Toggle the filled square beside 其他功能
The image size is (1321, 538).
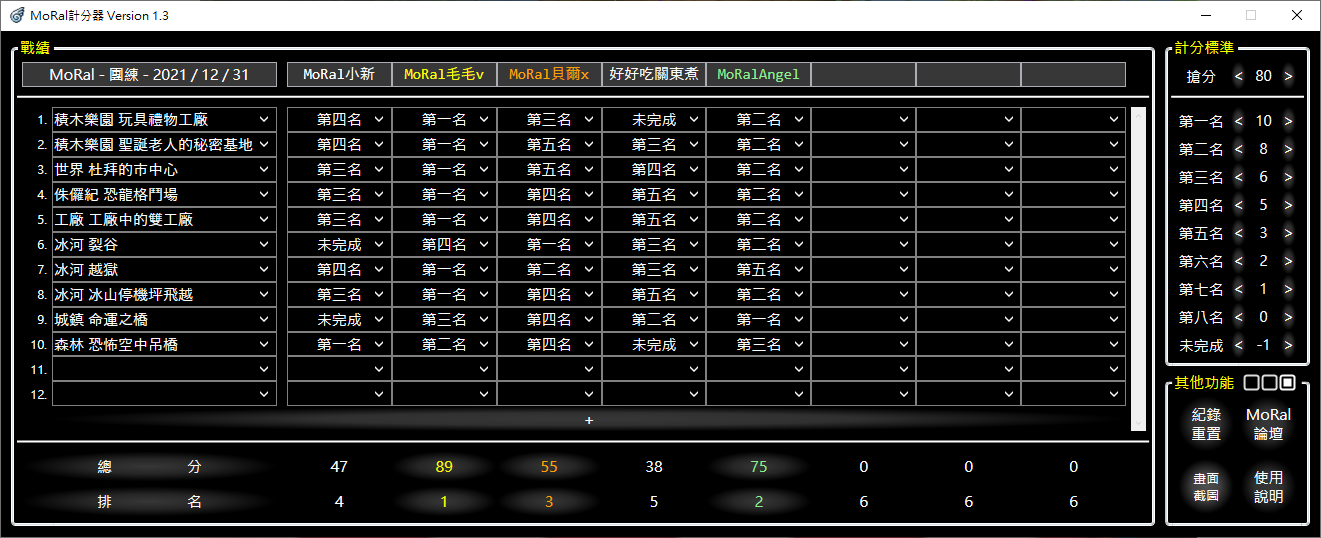pos(1288,383)
